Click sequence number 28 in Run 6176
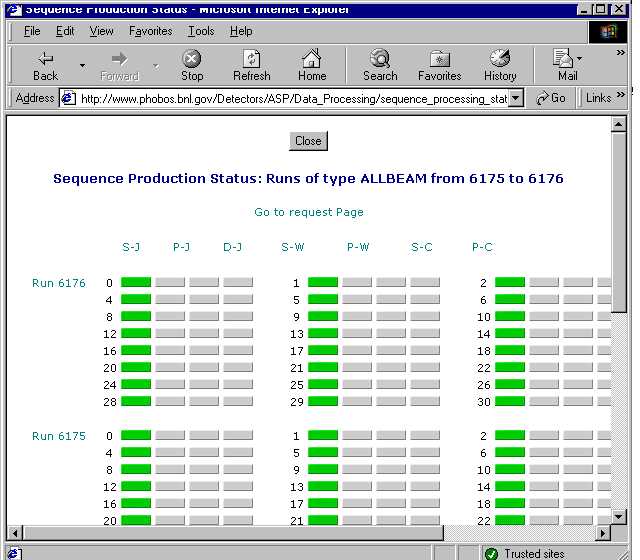The image size is (640, 560). click(110, 402)
